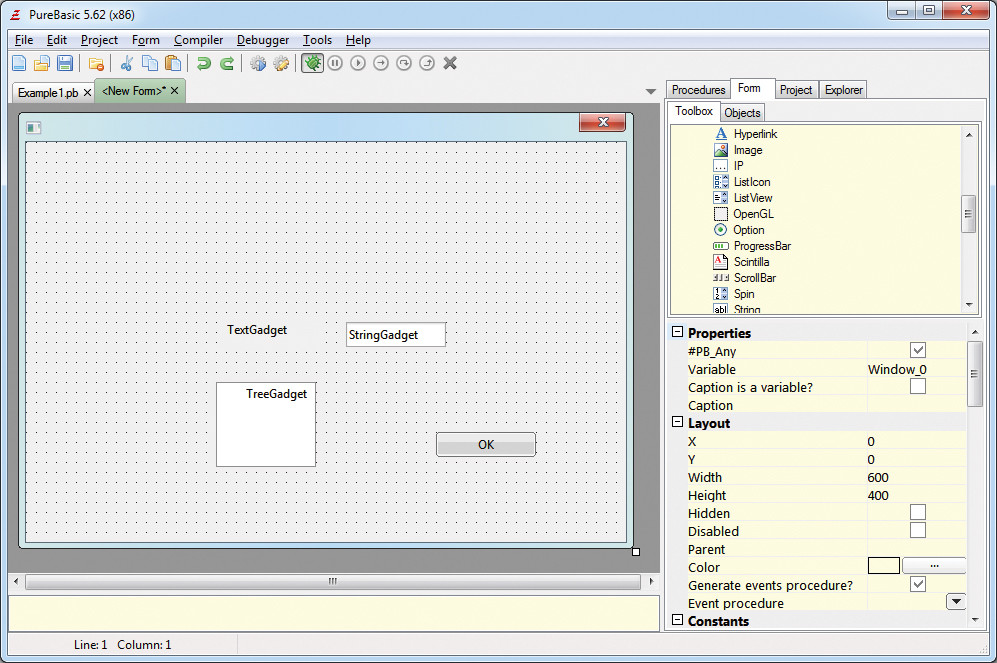Click the OK button on form
This screenshot has height=663, width=997.
click(486, 445)
